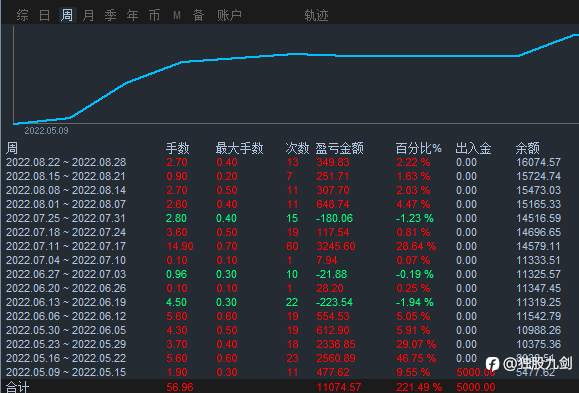This screenshot has height=393, width=579.
Task: Click total lots value 56.96
Action: [179, 387]
